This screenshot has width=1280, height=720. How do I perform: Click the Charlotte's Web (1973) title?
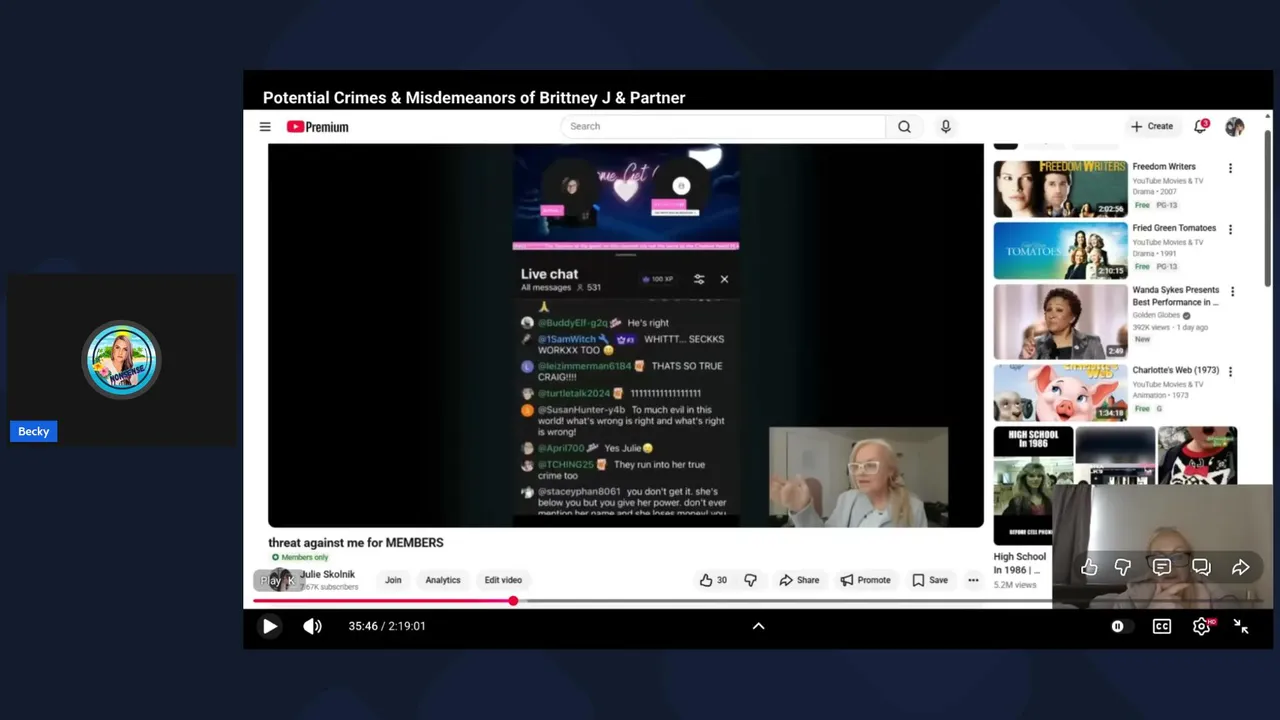point(1175,370)
